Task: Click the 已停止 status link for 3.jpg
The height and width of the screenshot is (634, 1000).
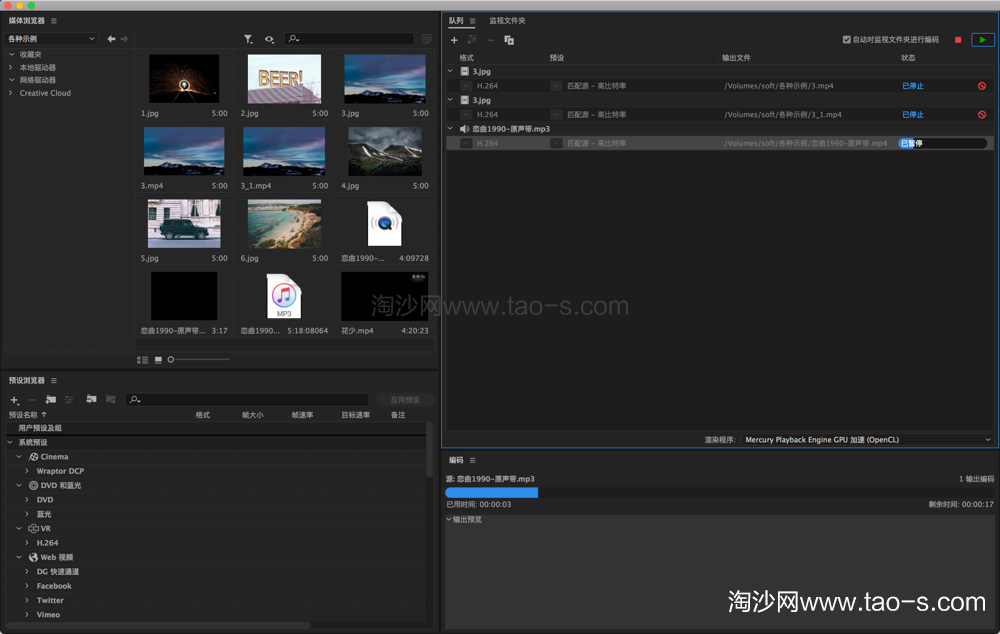Action: point(911,86)
